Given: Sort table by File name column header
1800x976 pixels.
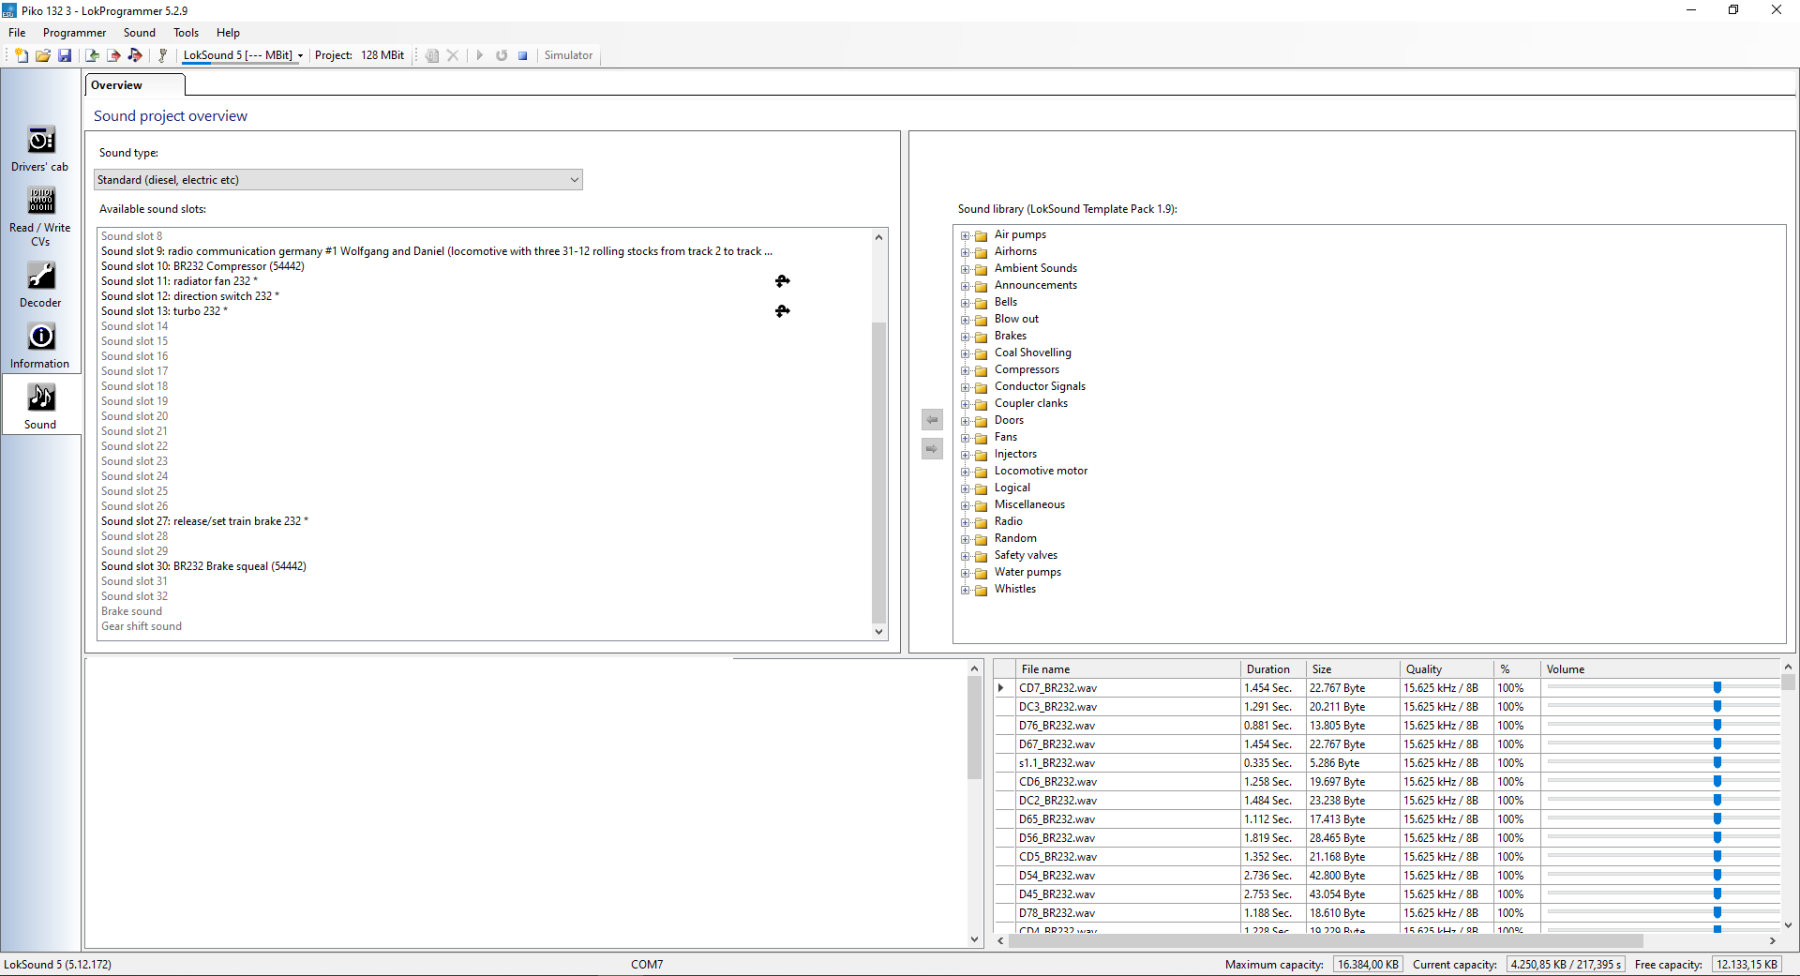Looking at the screenshot, I should click(x=1127, y=669).
